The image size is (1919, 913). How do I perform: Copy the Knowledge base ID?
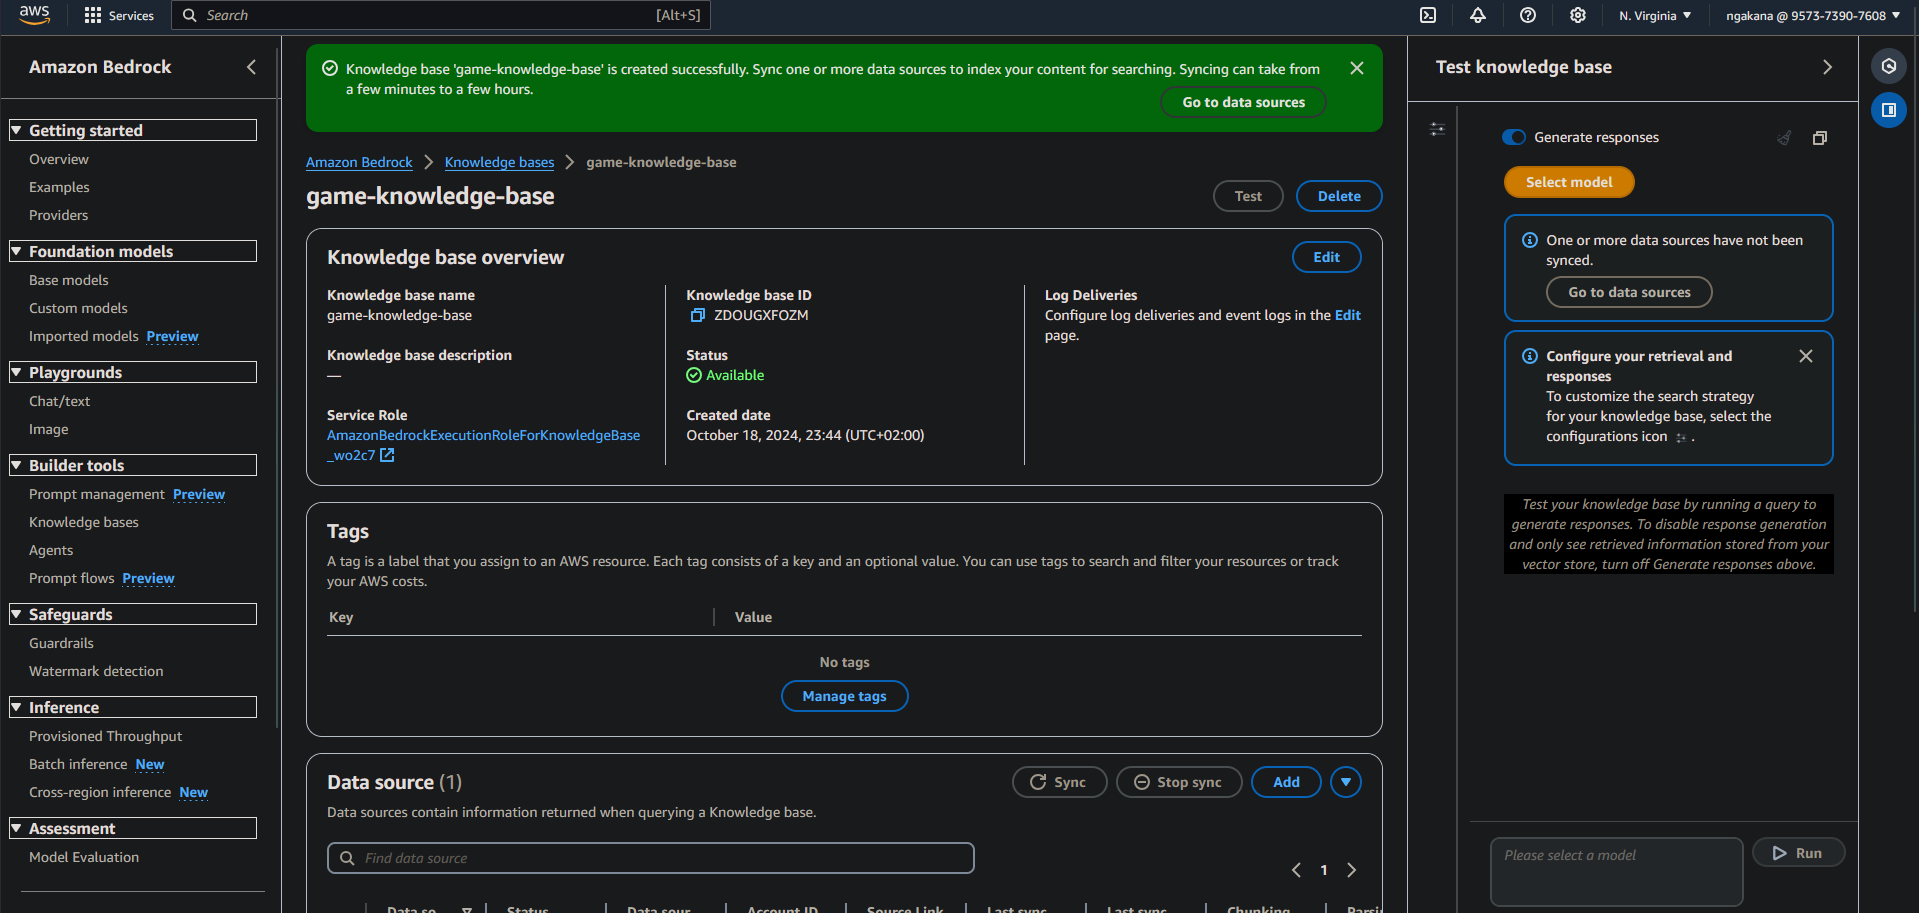click(698, 315)
